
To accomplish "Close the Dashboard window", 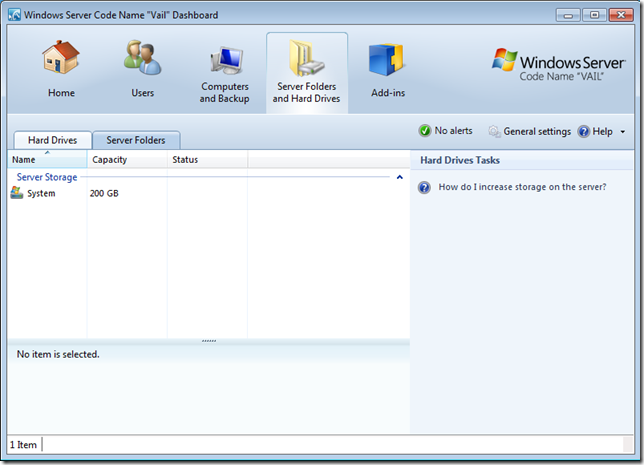I will tap(621, 15).
